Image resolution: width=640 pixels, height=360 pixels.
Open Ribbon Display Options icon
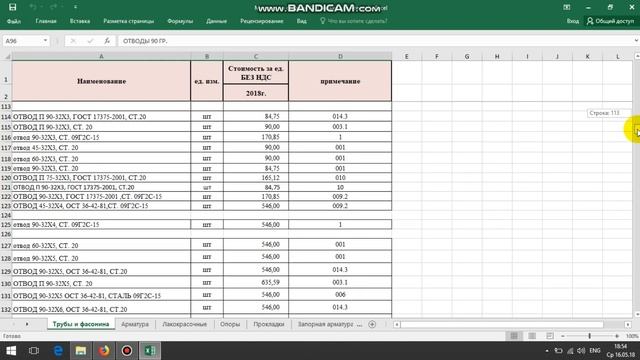pyautogui.click(x=567, y=7)
